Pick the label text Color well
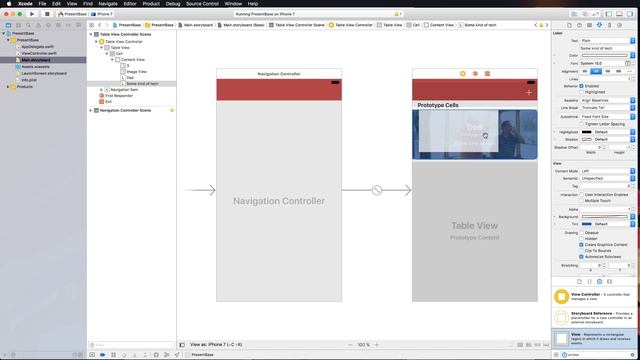This screenshot has width=640, height=360. pos(604,55)
